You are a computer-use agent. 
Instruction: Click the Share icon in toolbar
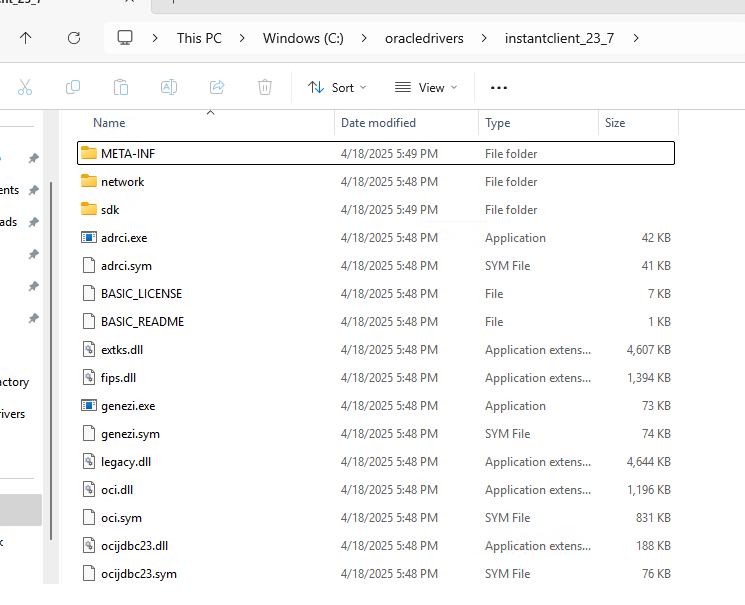[x=217, y=87]
